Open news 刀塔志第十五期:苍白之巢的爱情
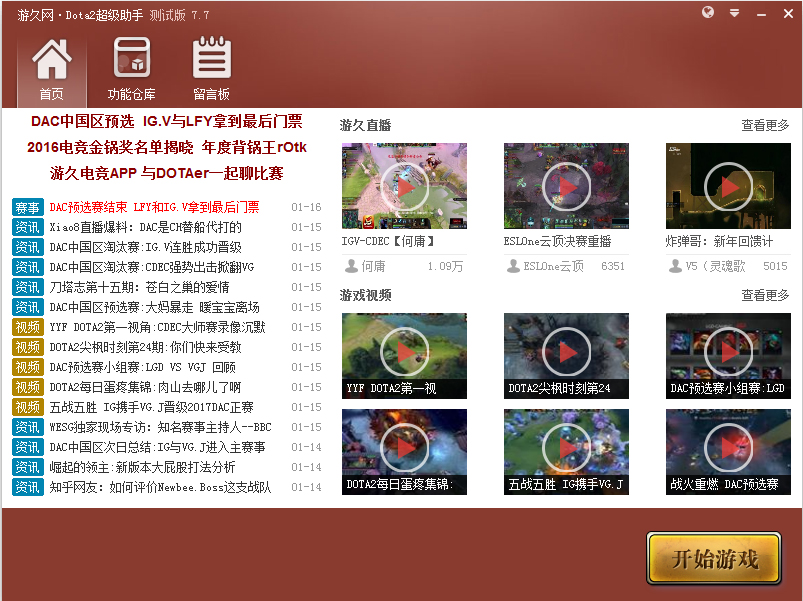803x601 pixels. pyautogui.click(x=139, y=287)
